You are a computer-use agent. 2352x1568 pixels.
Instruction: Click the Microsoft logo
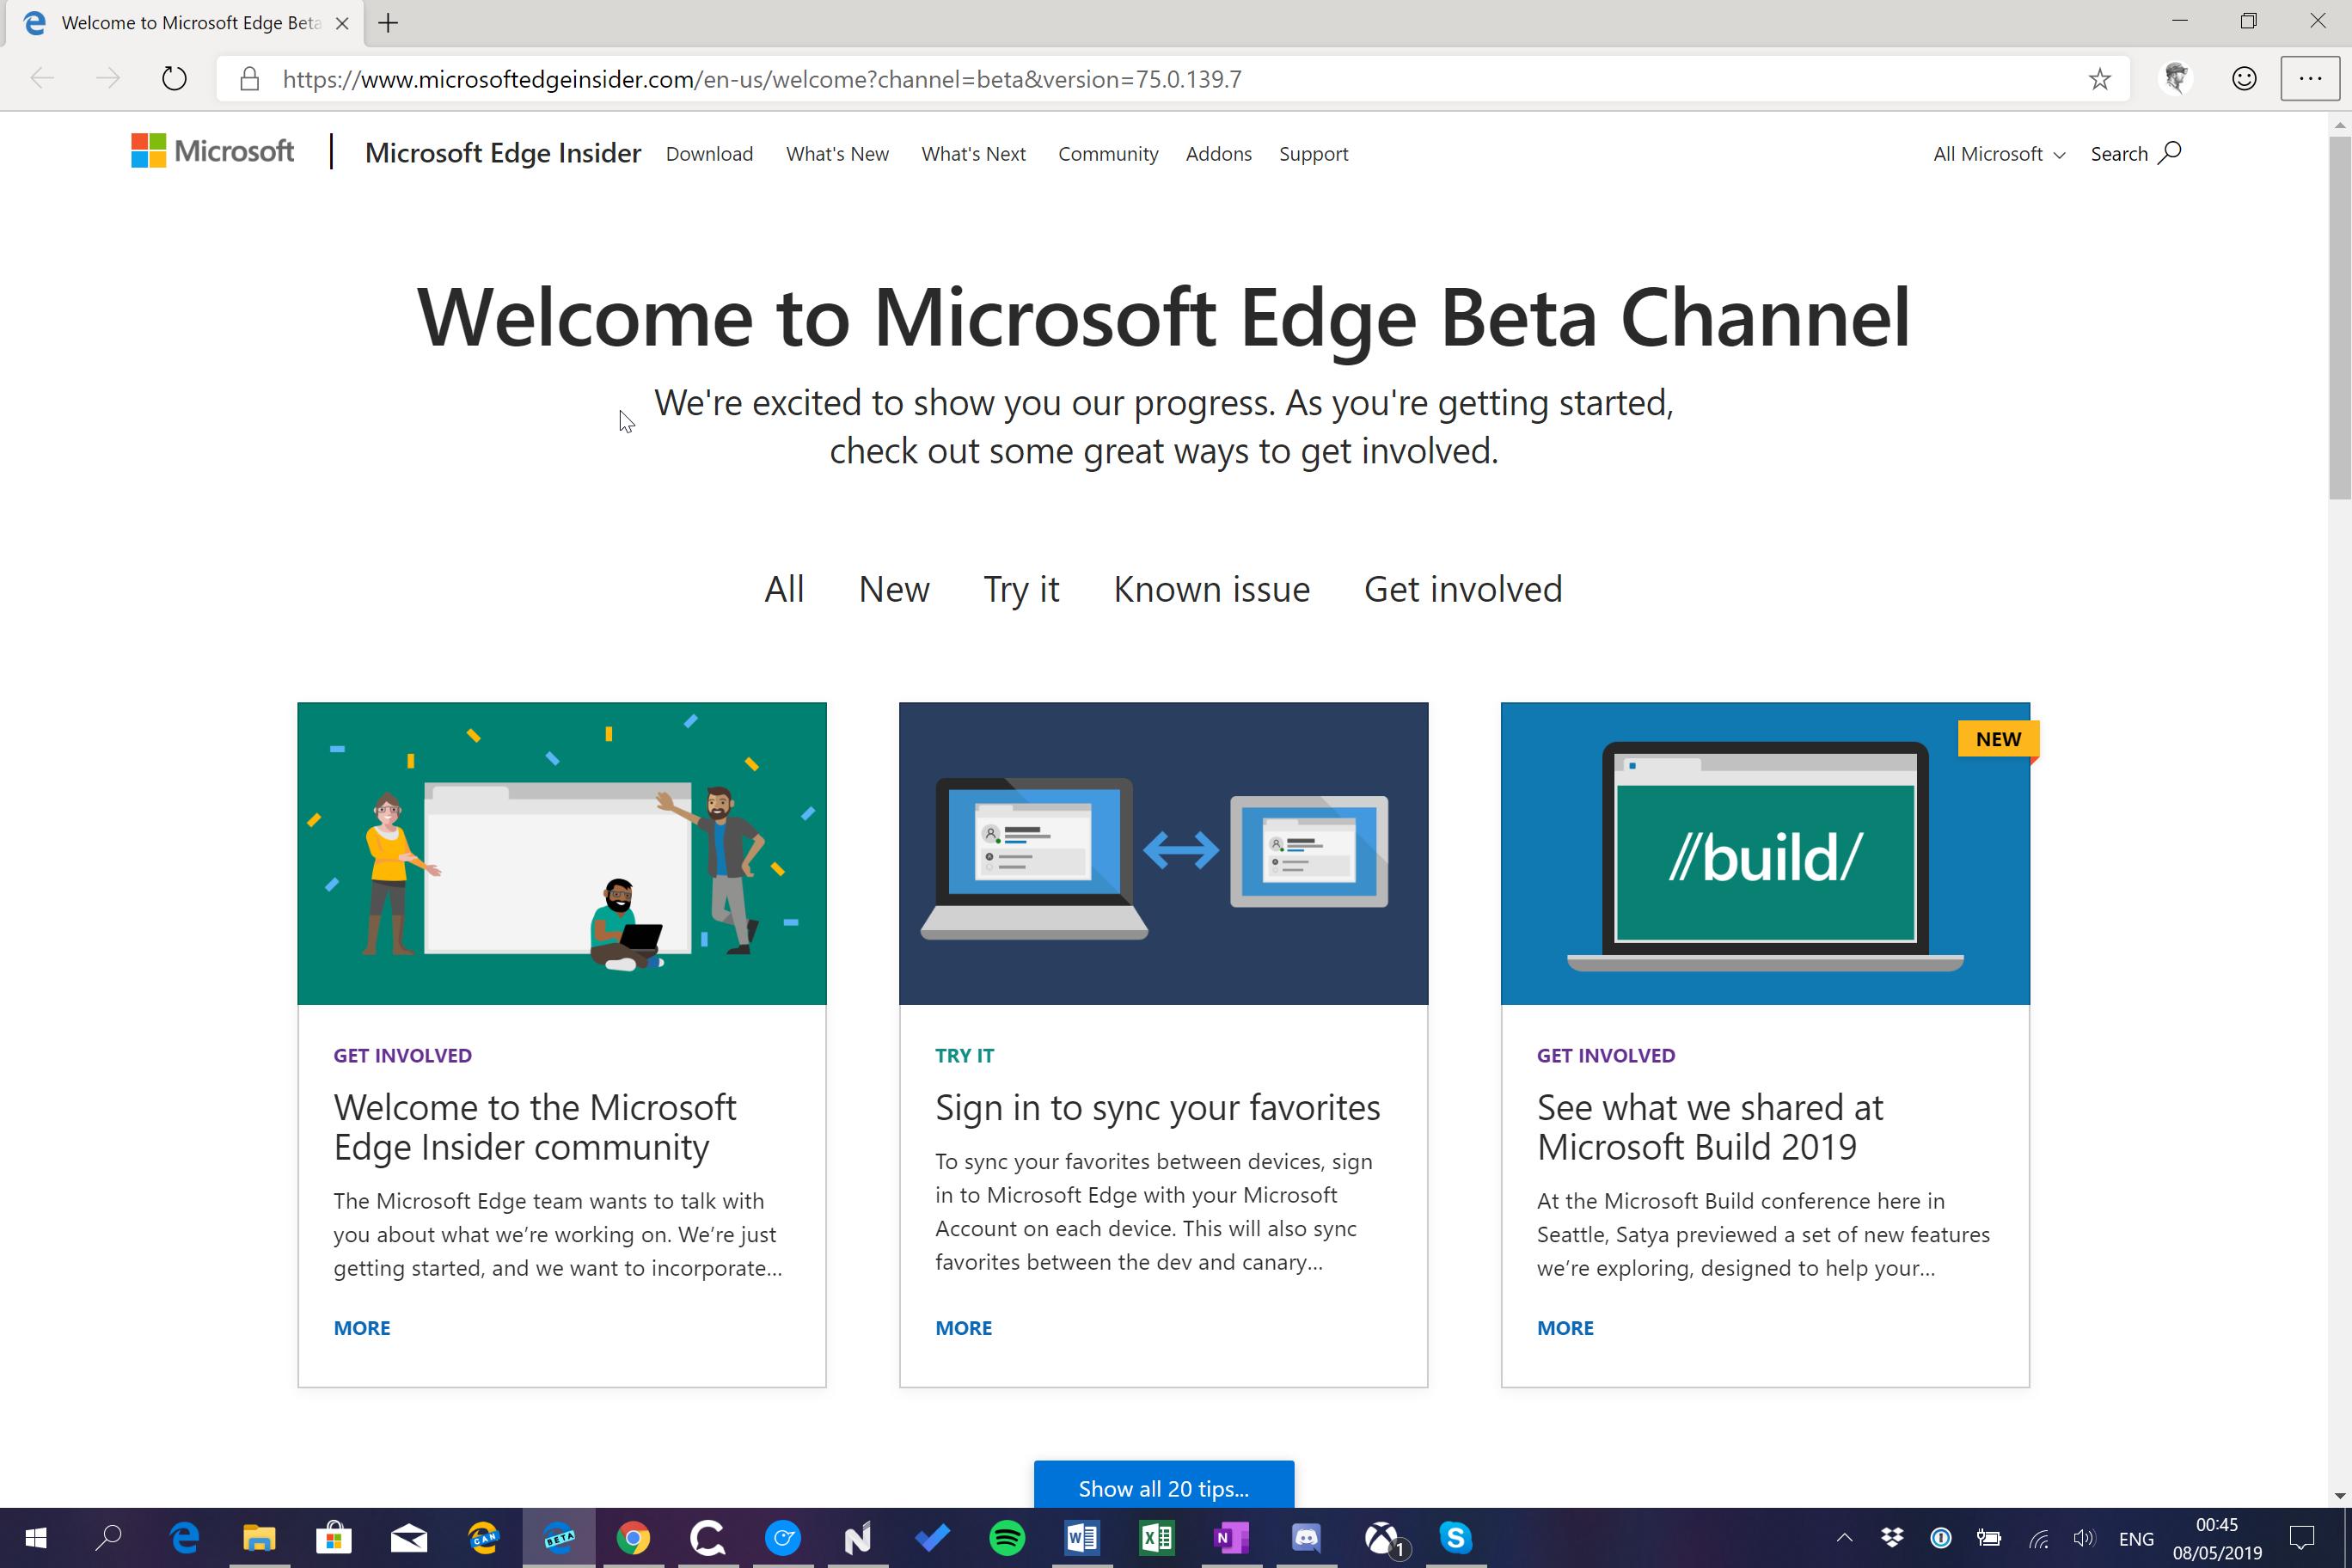212,152
